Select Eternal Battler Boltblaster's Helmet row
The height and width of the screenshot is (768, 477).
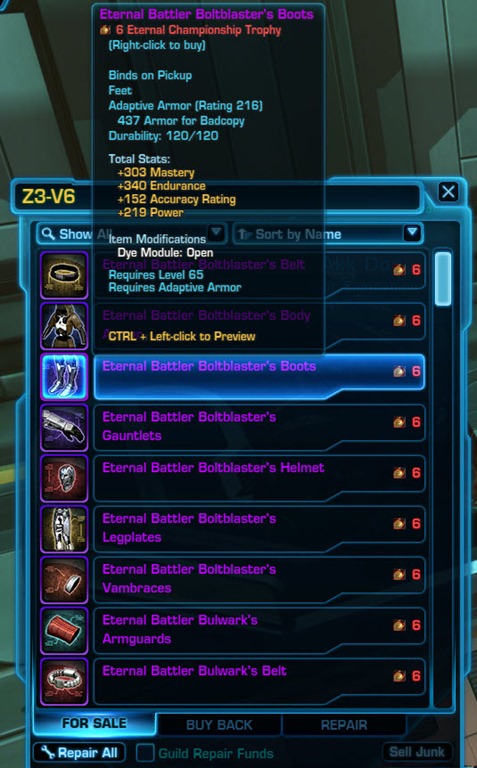click(x=259, y=479)
